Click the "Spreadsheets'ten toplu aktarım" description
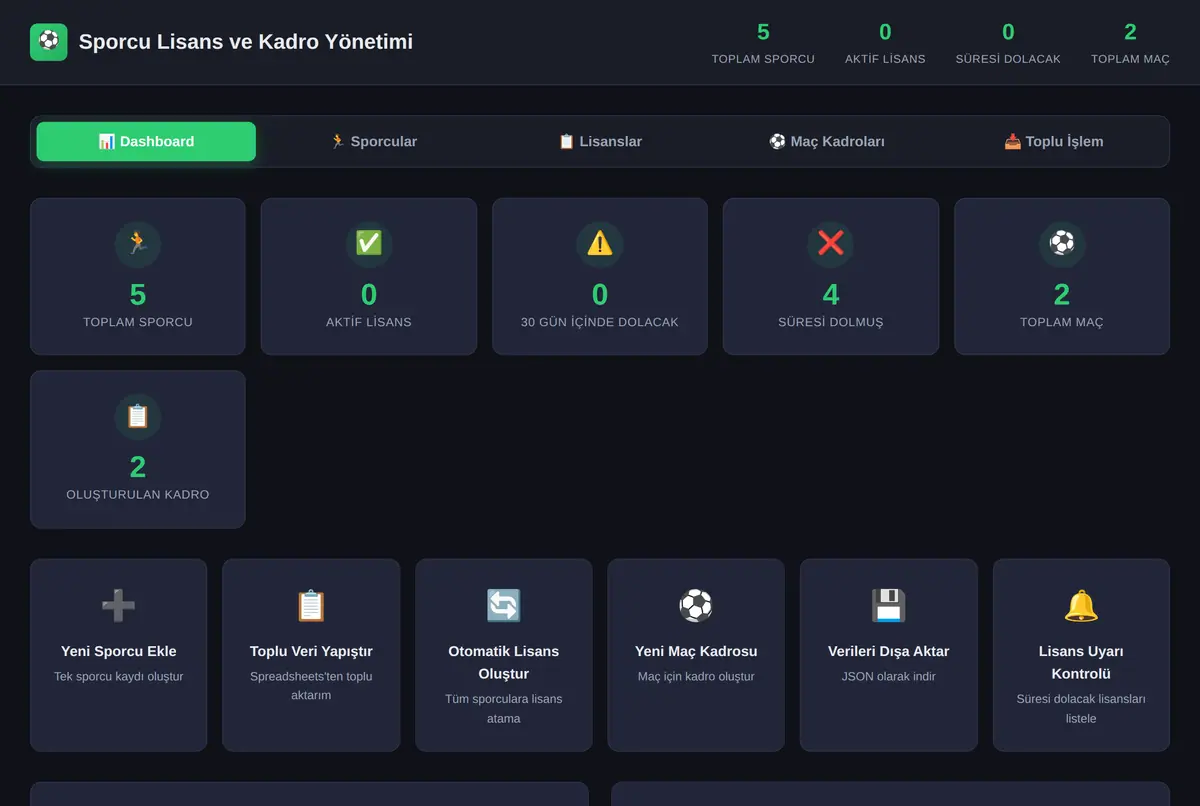This screenshot has width=1200, height=806. click(311, 685)
